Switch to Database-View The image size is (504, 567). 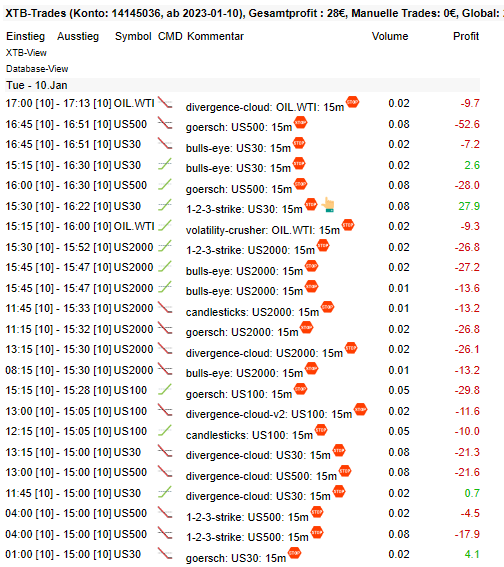[x=37, y=69]
